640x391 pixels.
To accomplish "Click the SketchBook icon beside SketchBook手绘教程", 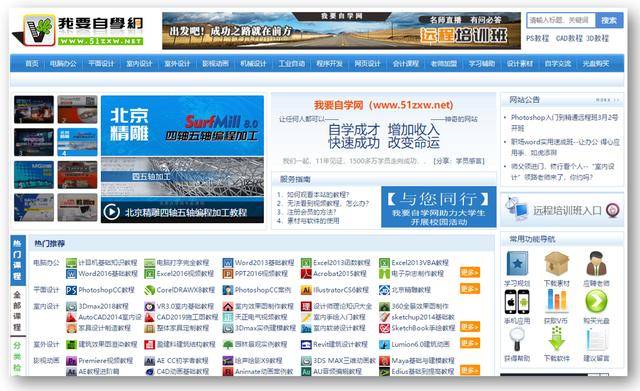I will tap(384, 328).
